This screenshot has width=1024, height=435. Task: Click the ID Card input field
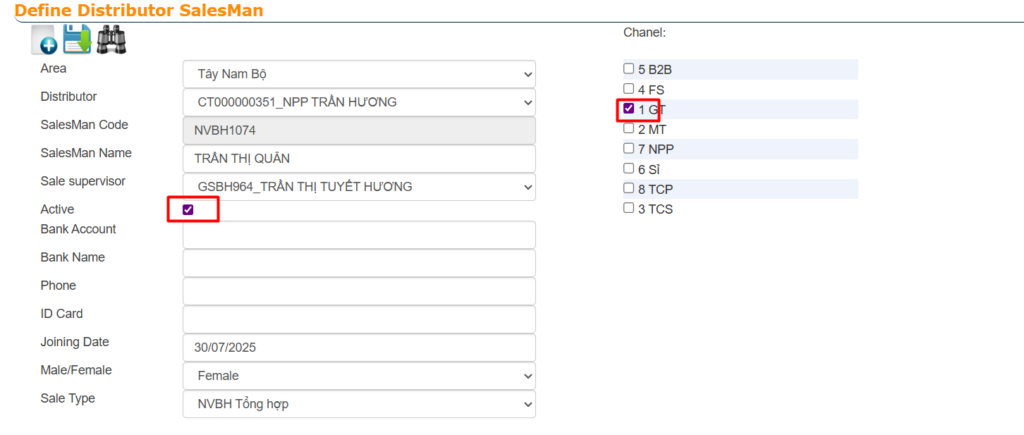coord(359,319)
